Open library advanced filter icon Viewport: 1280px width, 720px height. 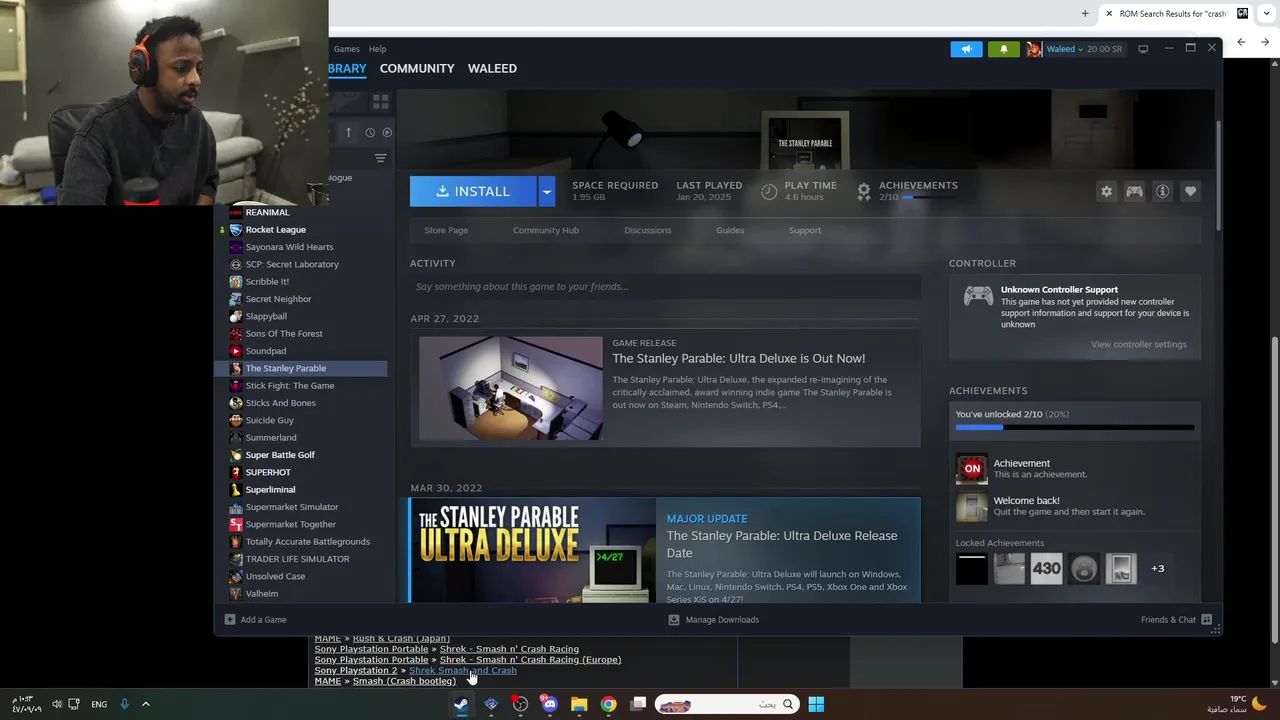point(380,158)
